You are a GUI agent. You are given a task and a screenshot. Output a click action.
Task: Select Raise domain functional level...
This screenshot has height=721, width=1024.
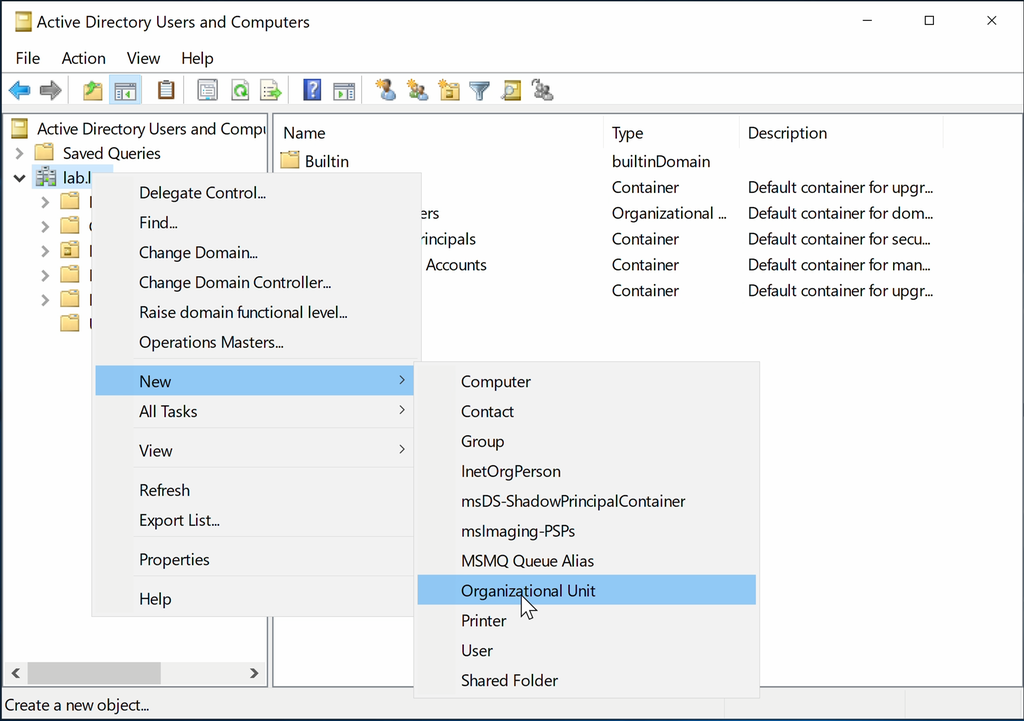tap(243, 312)
